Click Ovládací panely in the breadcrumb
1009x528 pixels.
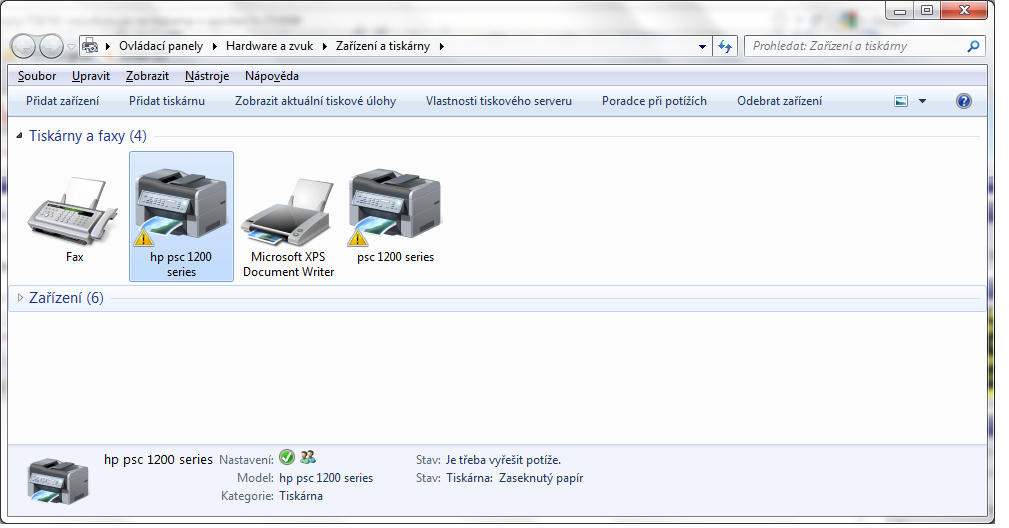(161, 46)
